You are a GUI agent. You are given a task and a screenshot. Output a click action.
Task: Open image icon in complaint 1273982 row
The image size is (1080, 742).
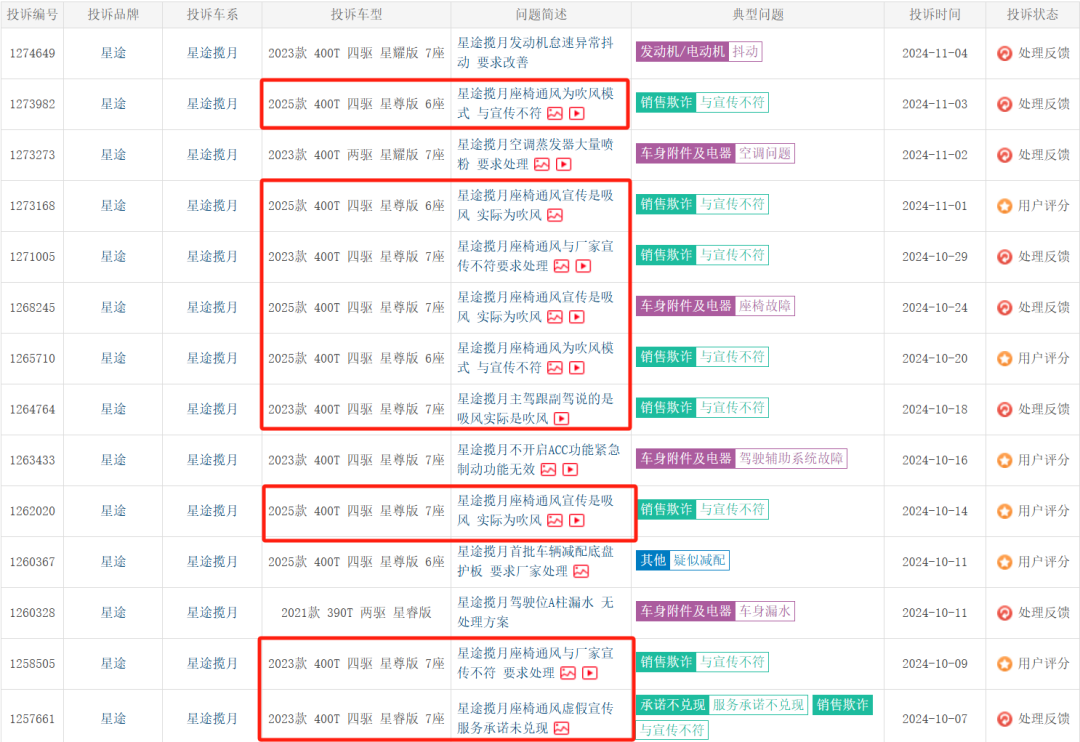(555, 114)
